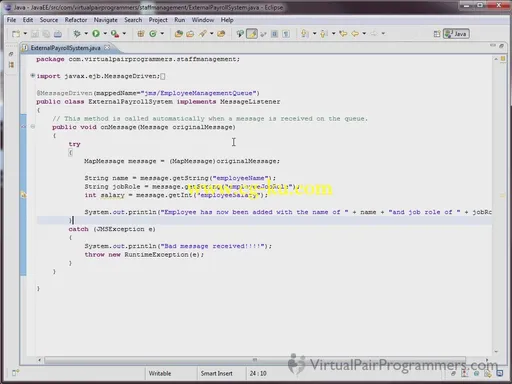Toggle the Word Wrap toolbar icon
The height and width of the screenshot is (384, 512).
263,34
